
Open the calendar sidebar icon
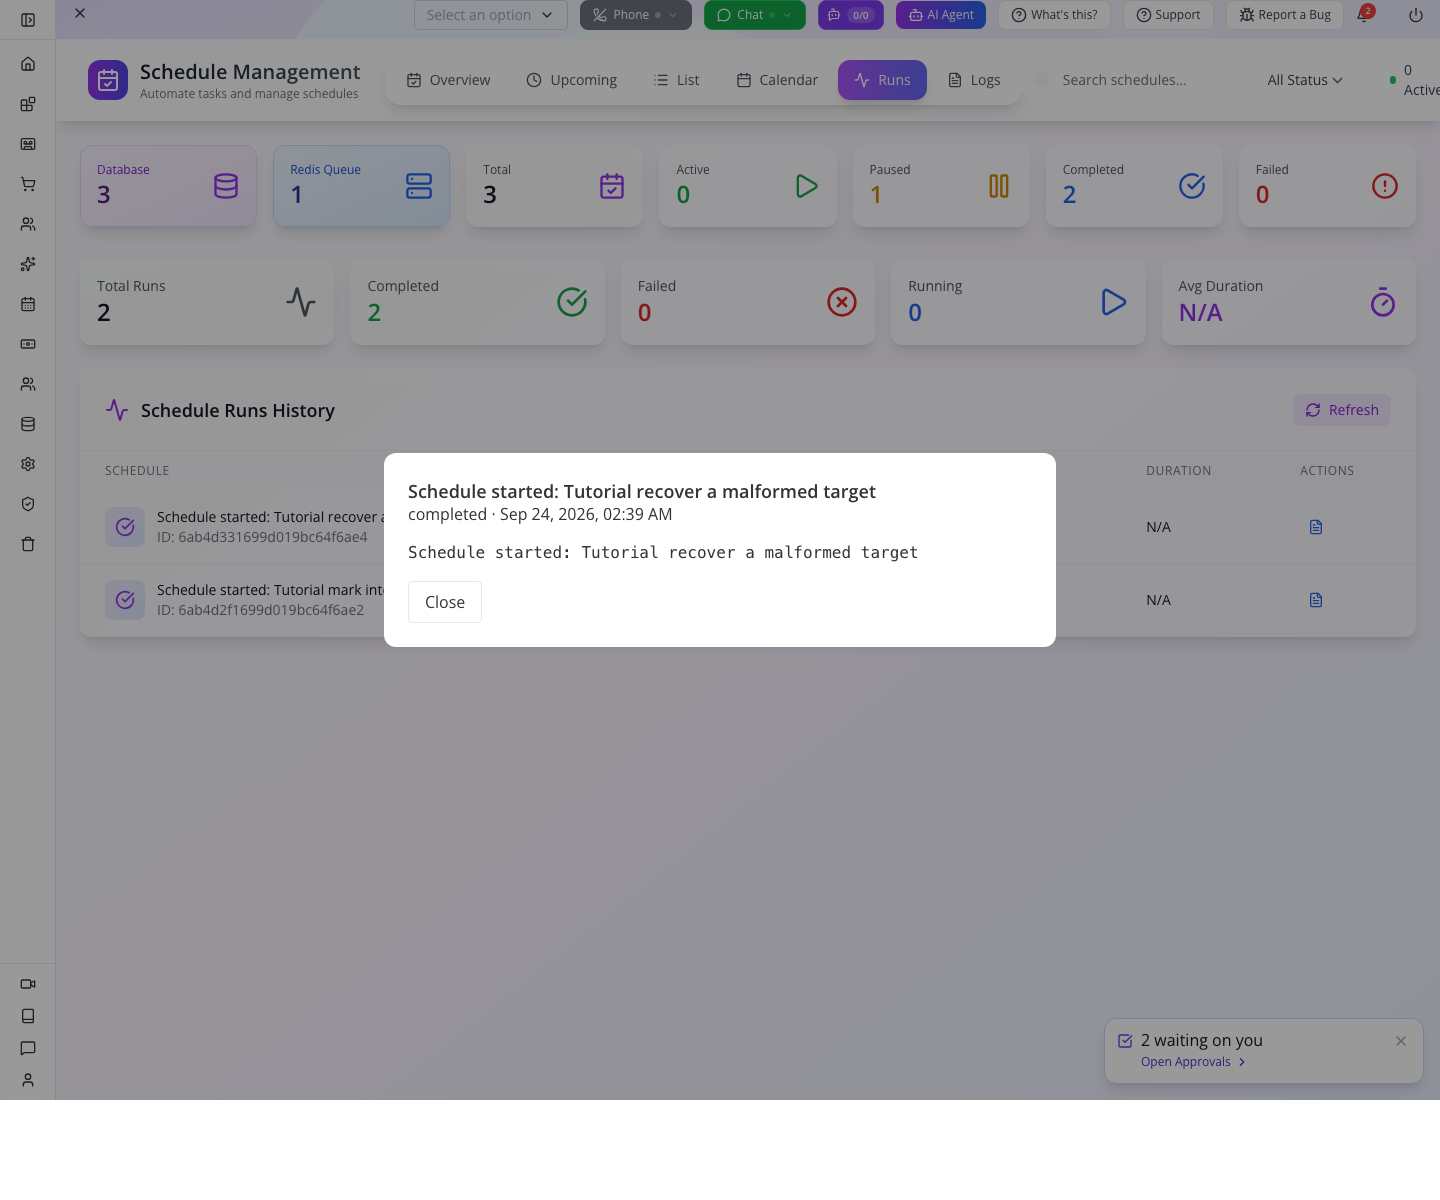pyautogui.click(x=28, y=304)
